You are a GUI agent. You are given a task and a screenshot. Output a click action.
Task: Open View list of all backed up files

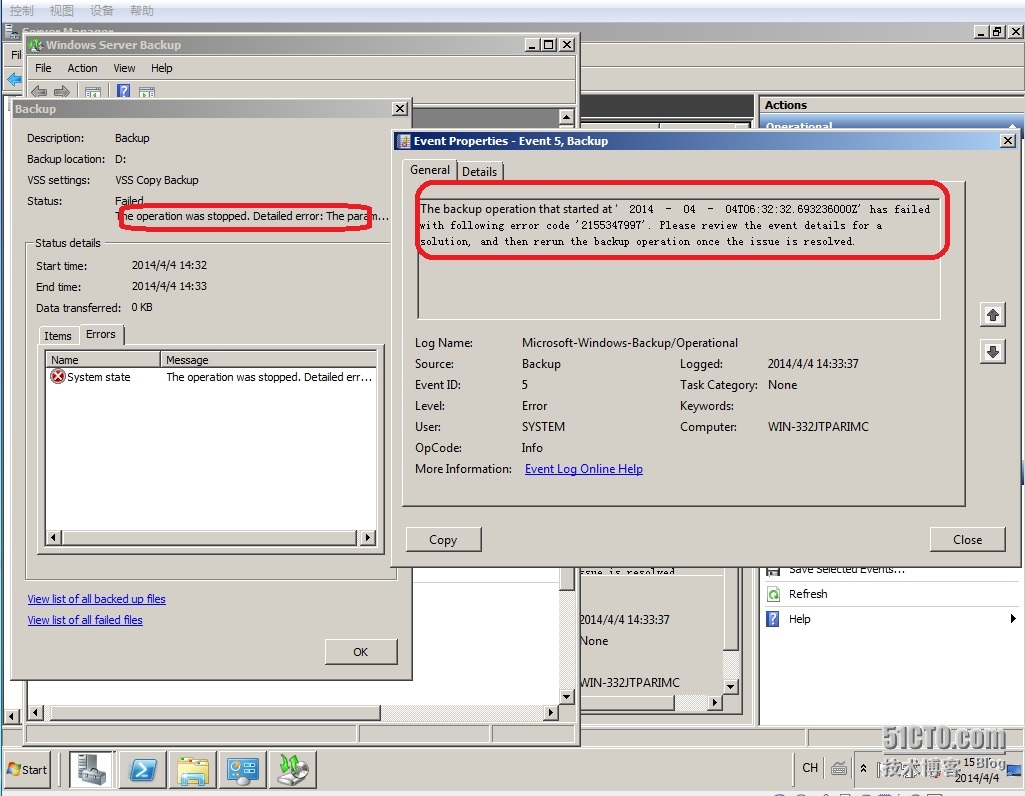click(97, 599)
